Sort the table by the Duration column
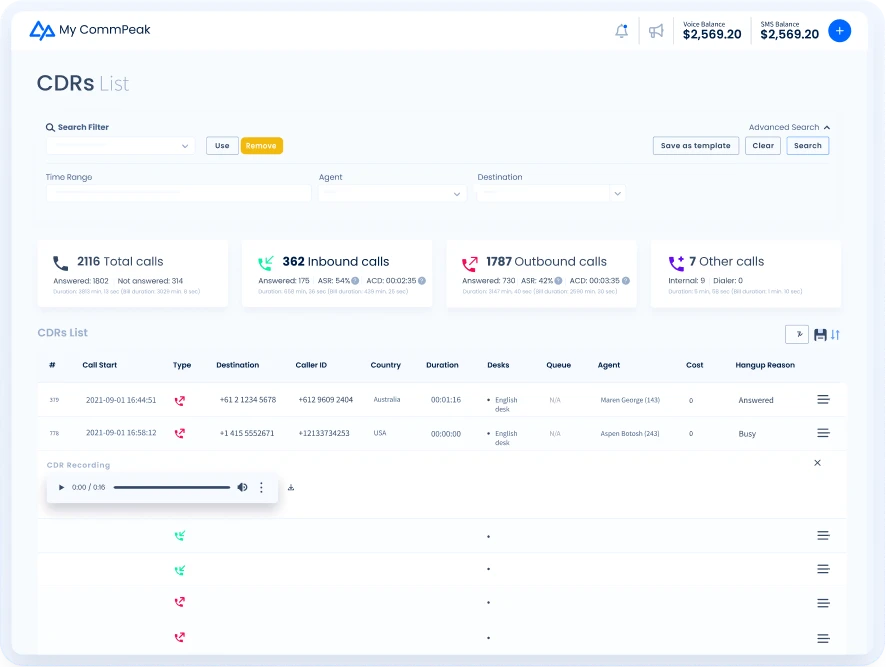This screenshot has width=886, height=667. (442, 365)
